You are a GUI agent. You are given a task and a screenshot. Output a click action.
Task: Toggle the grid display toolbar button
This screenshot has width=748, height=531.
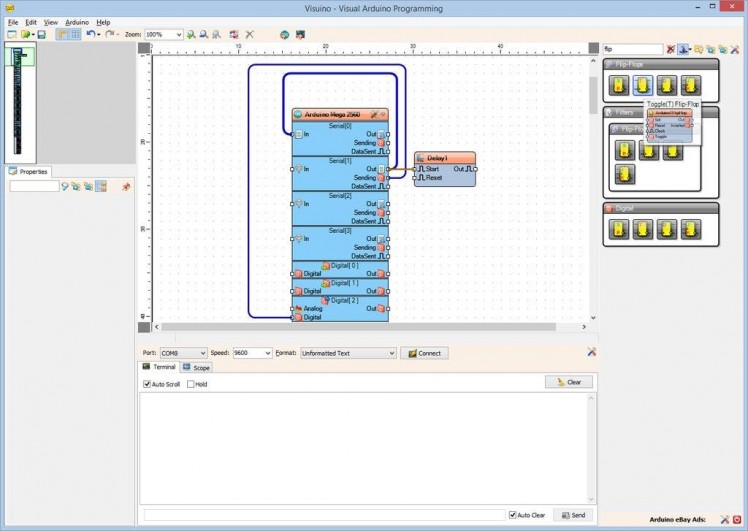[75, 34]
